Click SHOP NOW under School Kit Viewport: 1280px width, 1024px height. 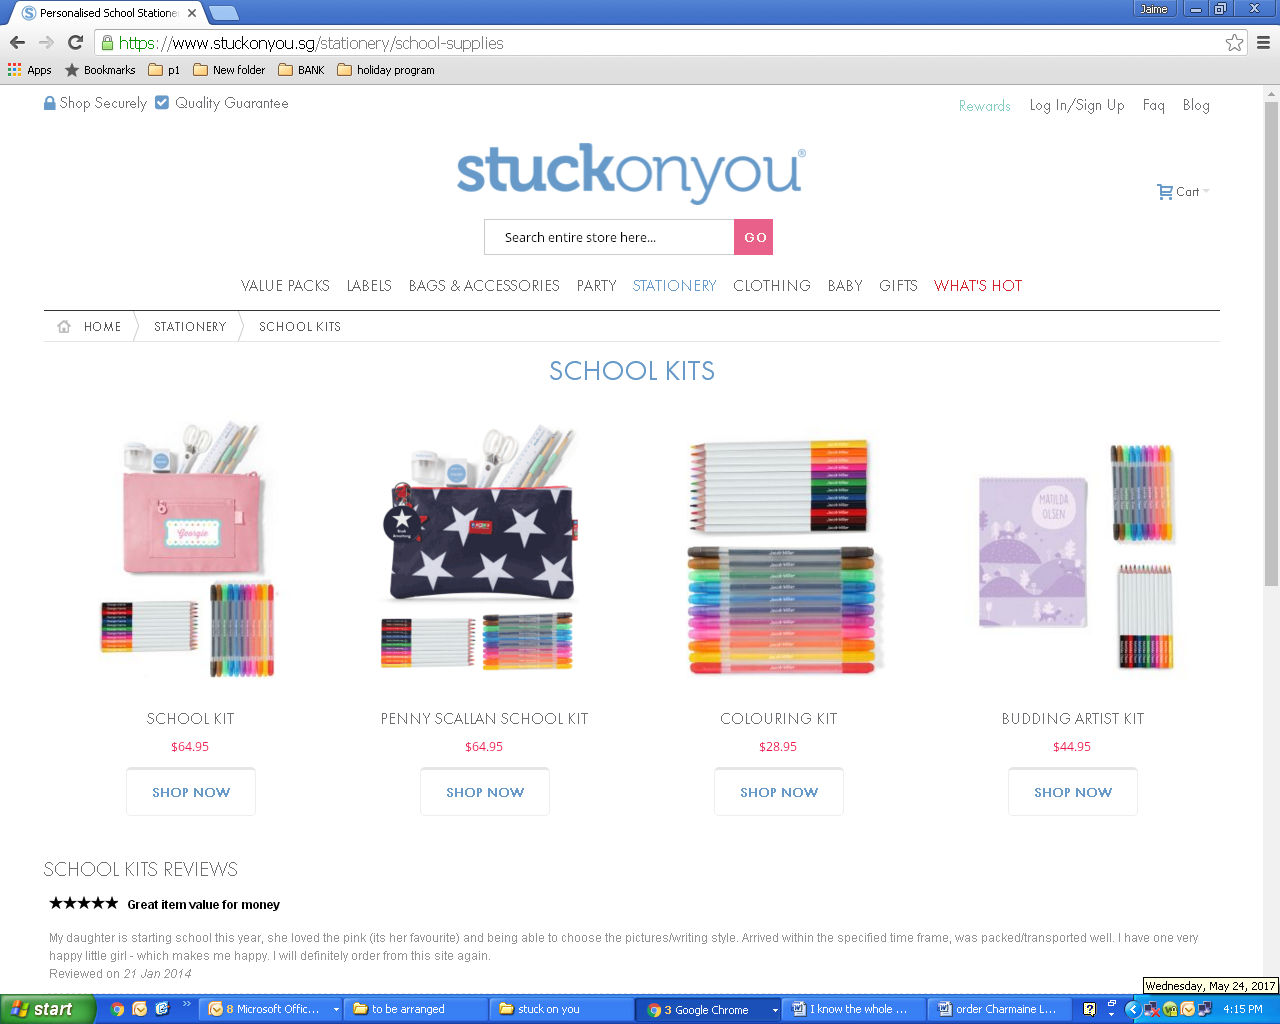tap(191, 792)
